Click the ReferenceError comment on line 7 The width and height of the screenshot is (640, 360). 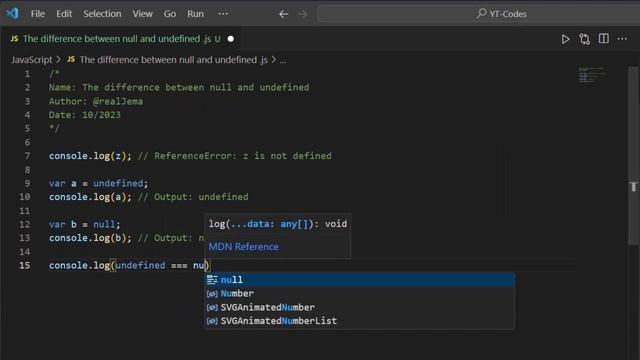(x=235, y=156)
